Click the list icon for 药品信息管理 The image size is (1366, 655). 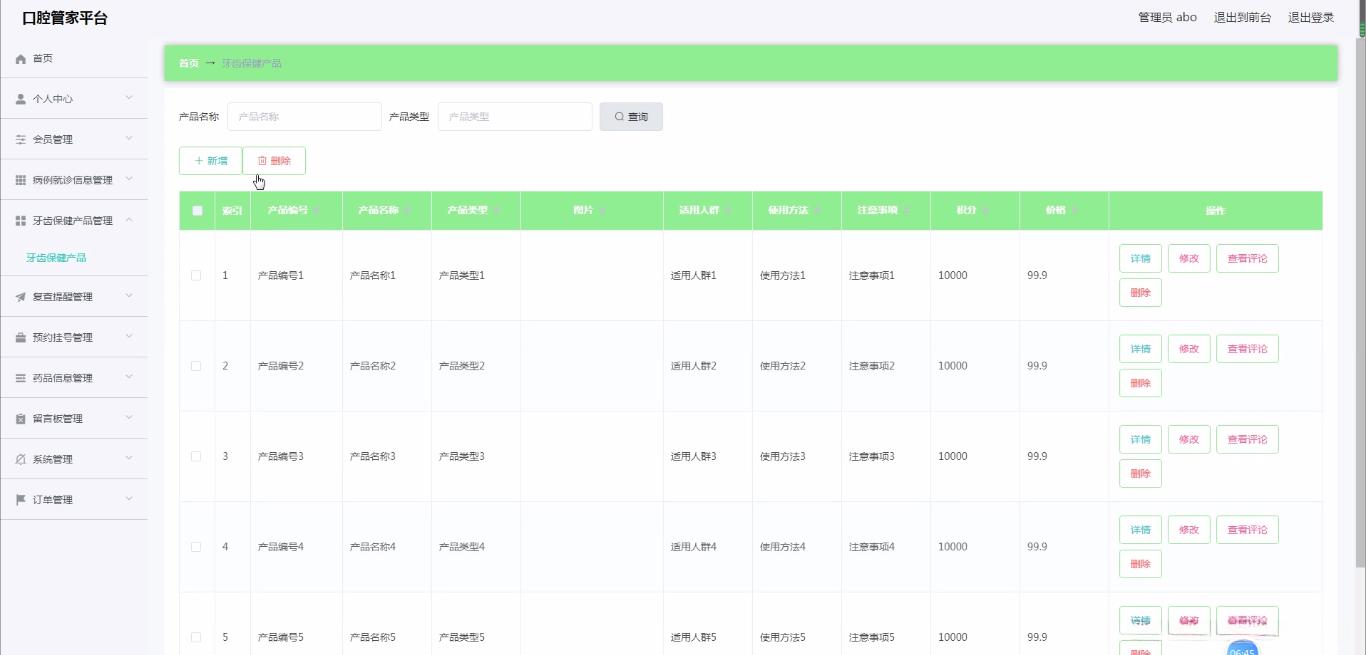click(21, 378)
